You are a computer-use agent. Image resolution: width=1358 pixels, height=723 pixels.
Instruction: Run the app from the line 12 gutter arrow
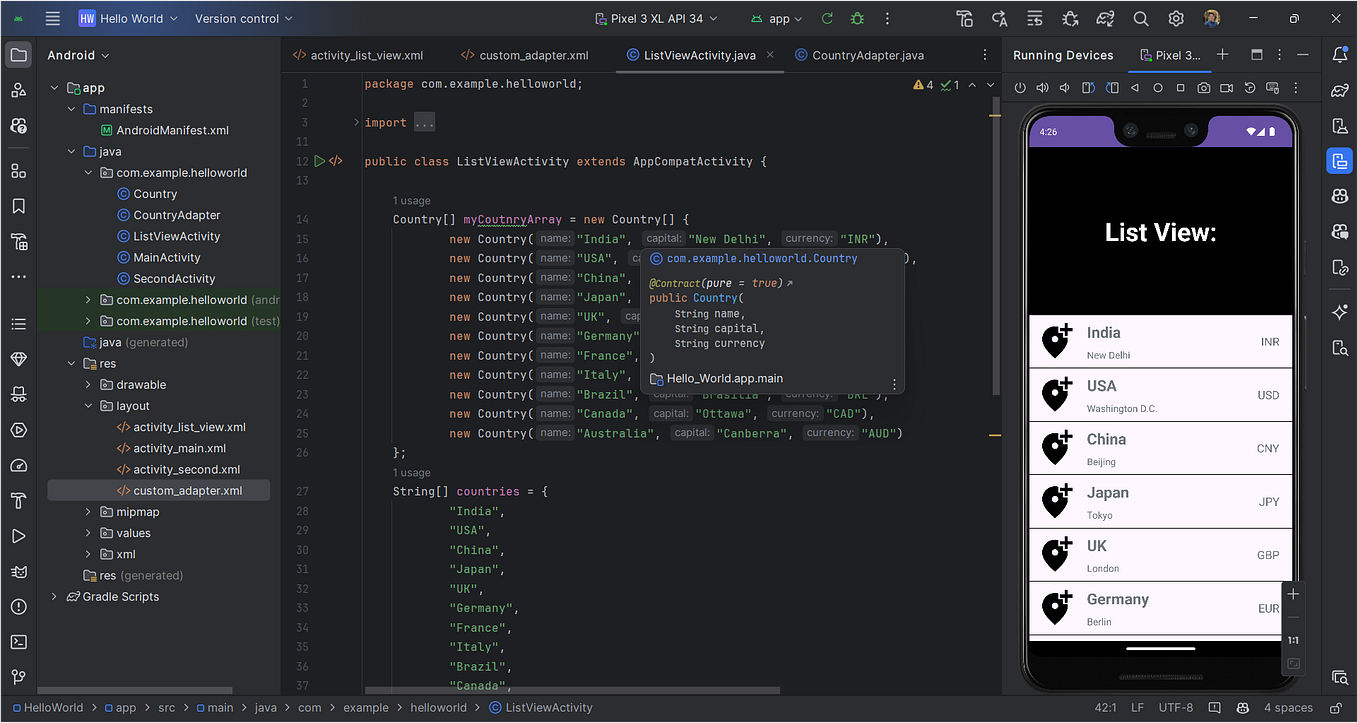click(x=320, y=160)
